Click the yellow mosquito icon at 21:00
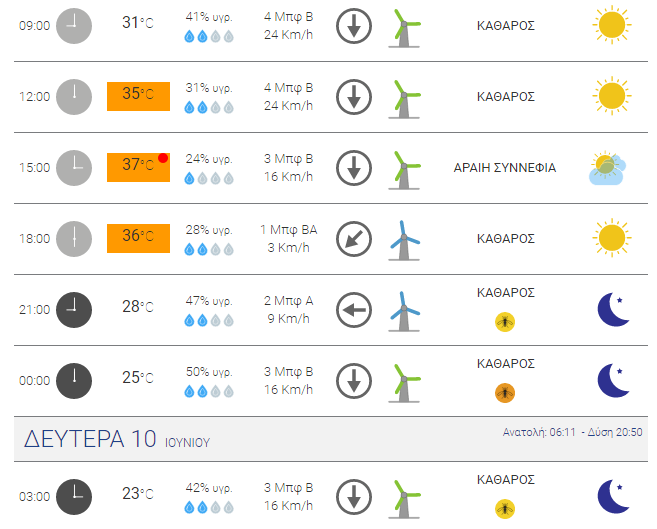Viewport: 657px width, 529px height. [x=505, y=322]
